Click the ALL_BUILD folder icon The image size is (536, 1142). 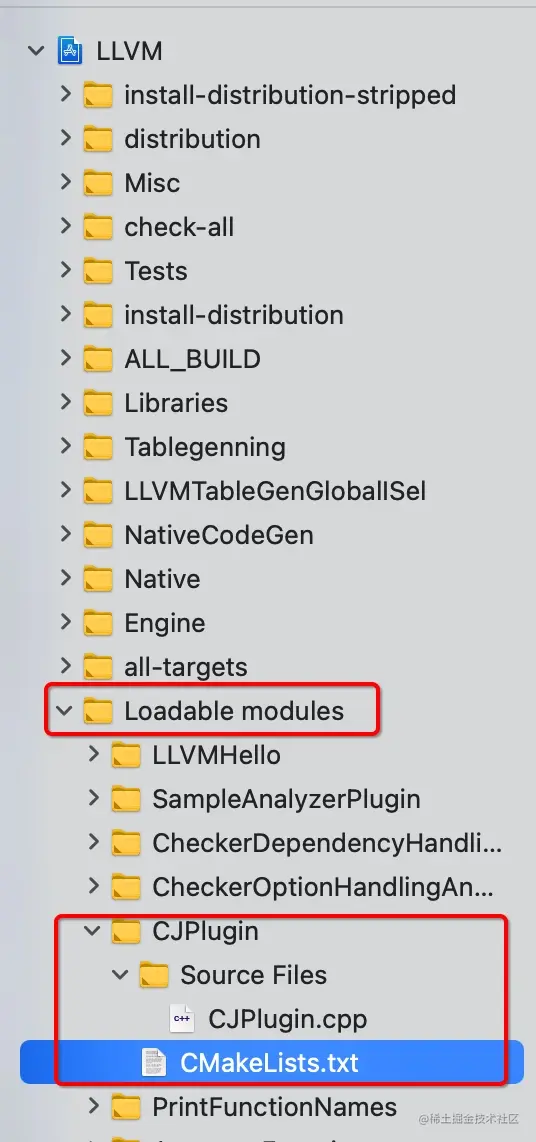(x=98, y=359)
